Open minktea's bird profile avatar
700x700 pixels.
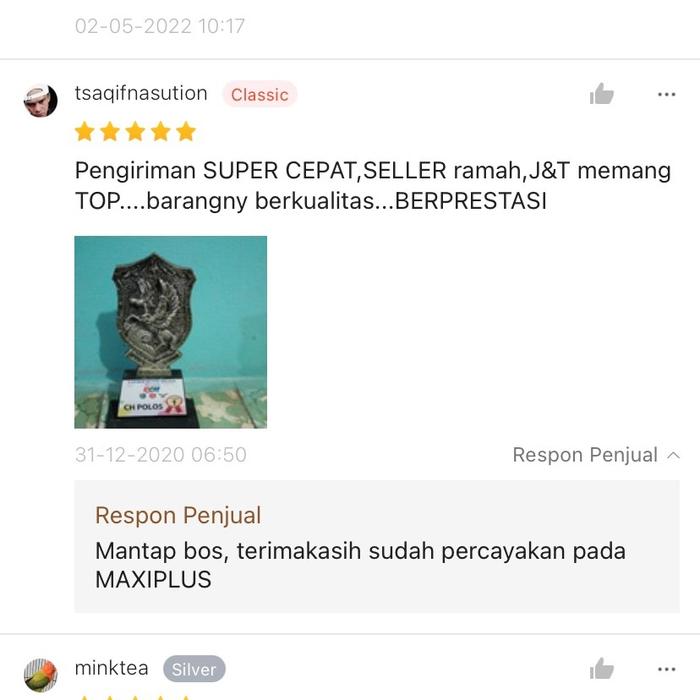[x=40, y=675]
